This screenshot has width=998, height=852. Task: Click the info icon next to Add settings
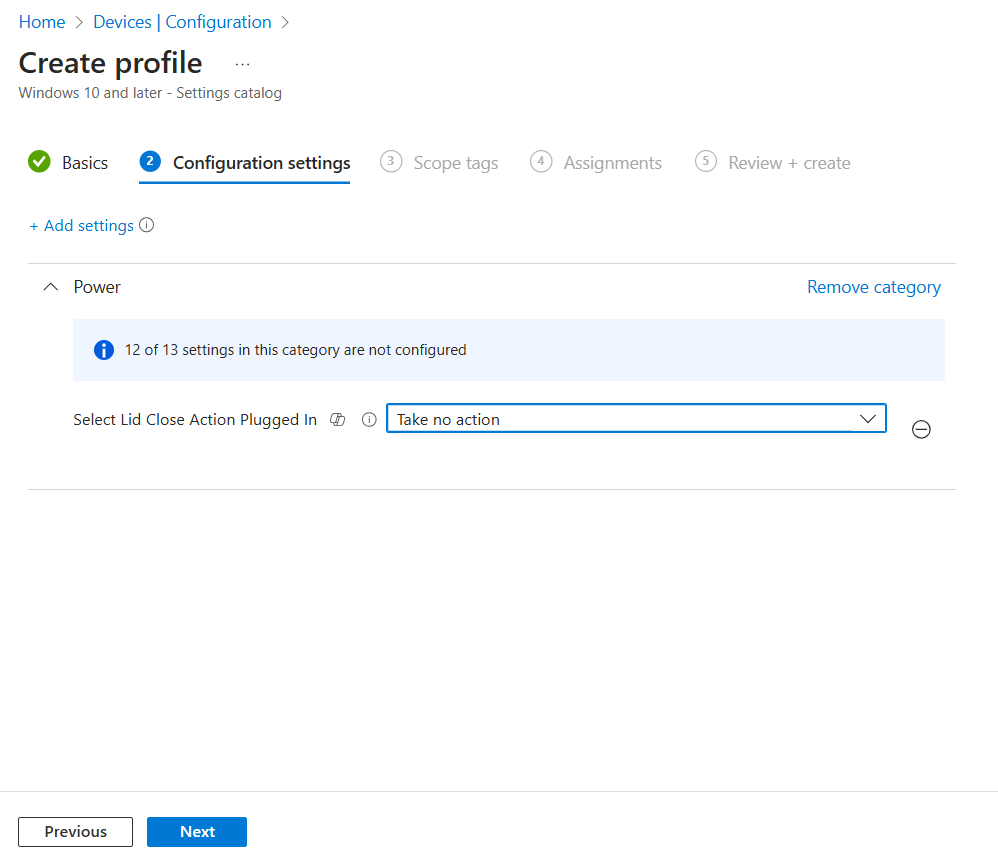(146, 225)
